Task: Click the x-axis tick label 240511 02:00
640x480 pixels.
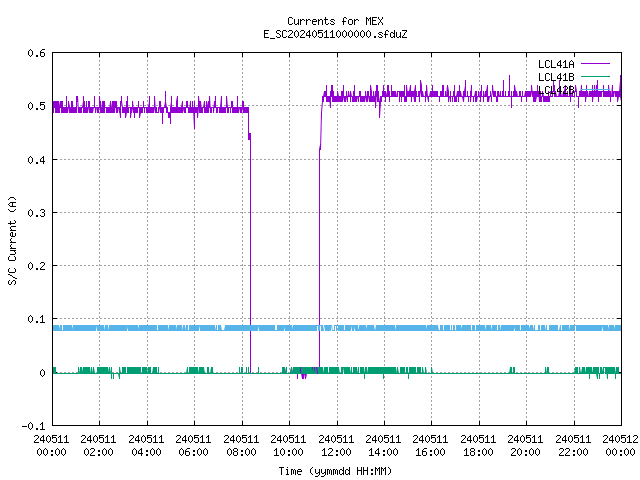Action: tap(98, 445)
